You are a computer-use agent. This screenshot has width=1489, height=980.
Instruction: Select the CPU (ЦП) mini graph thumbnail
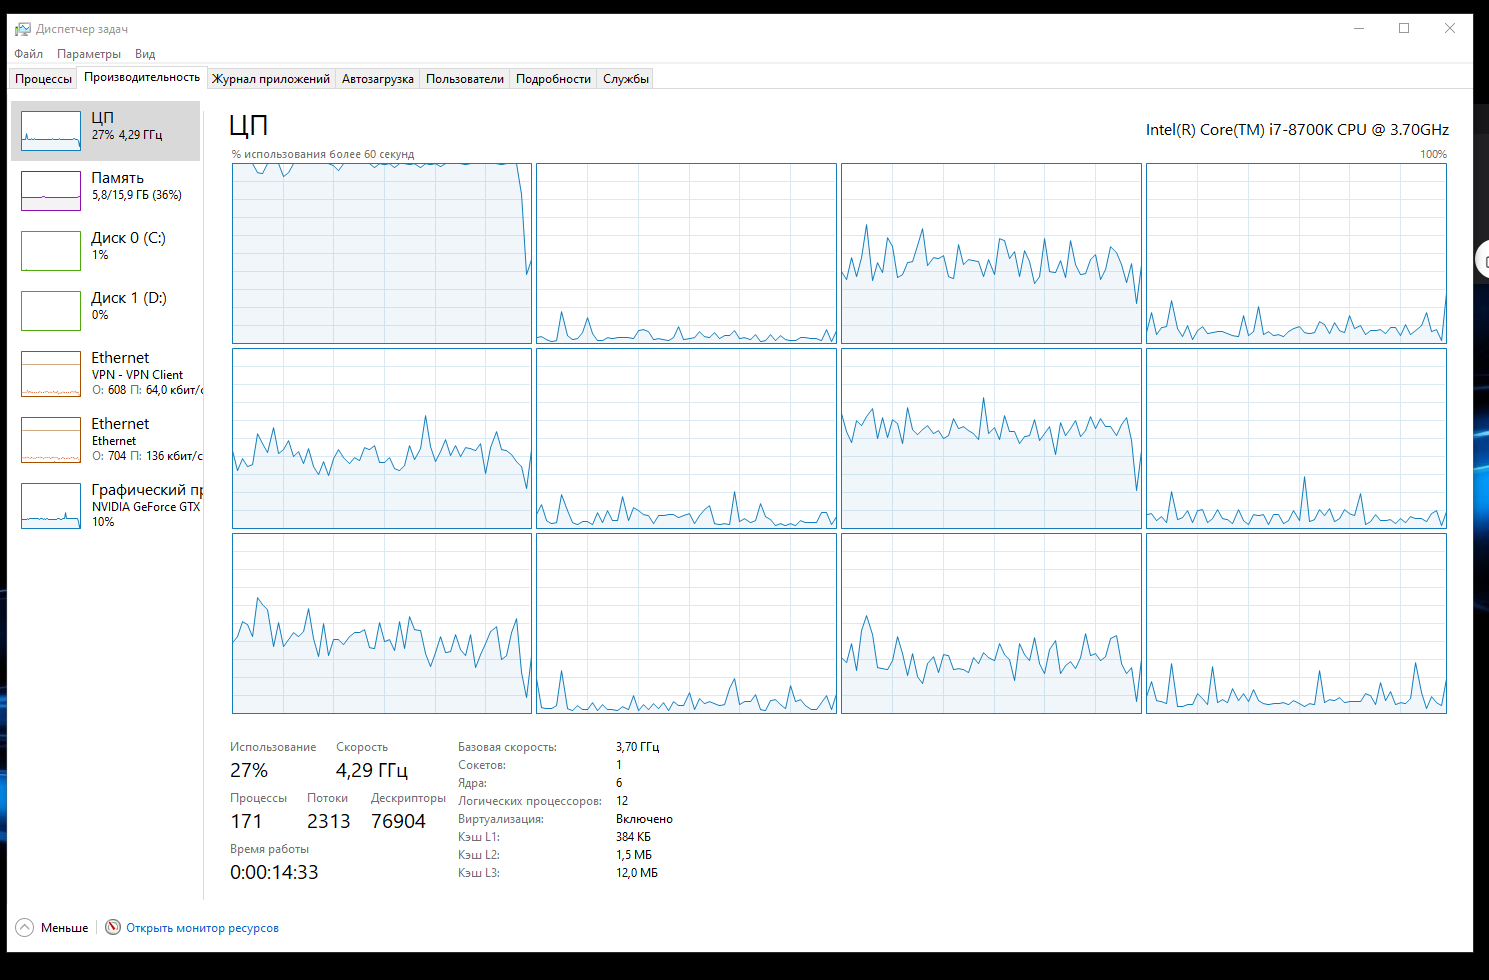pos(51,131)
